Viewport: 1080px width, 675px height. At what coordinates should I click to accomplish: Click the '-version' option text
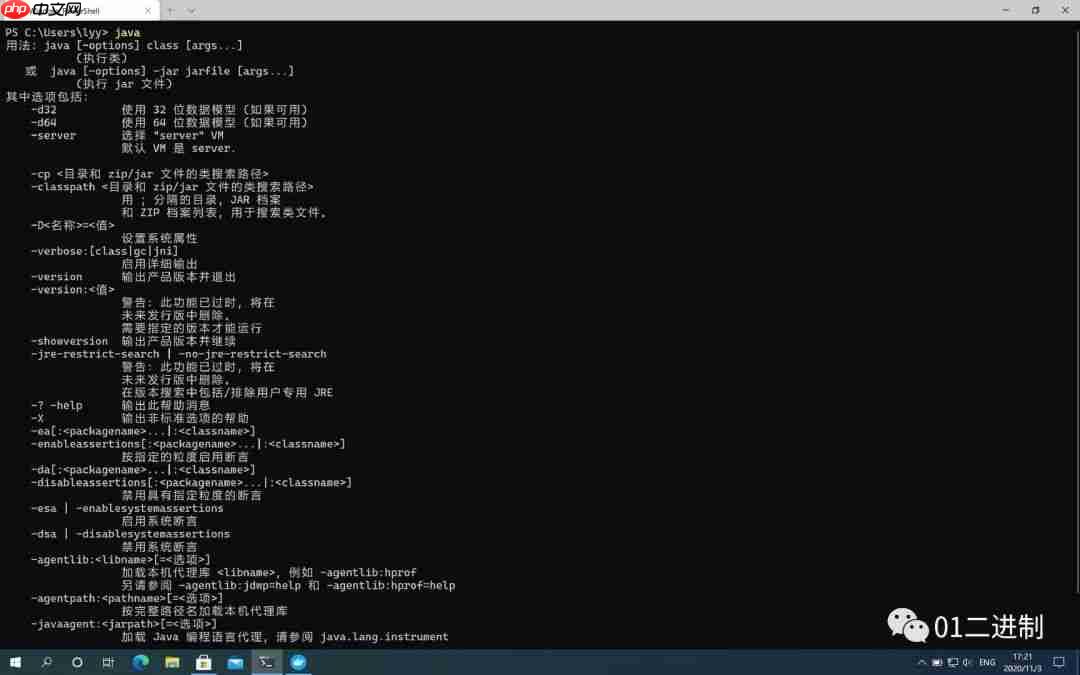(56, 277)
